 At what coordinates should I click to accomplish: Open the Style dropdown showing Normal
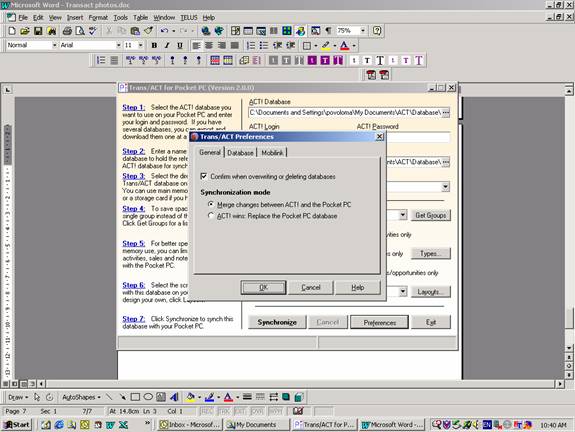(x=54, y=45)
